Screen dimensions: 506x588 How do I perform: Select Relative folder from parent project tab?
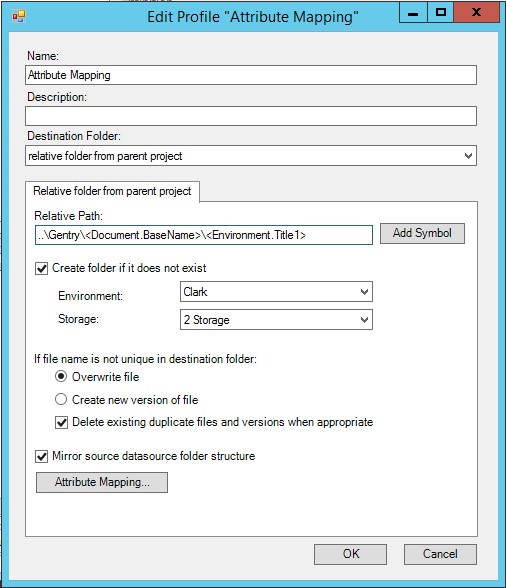click(x=112, y=191)
